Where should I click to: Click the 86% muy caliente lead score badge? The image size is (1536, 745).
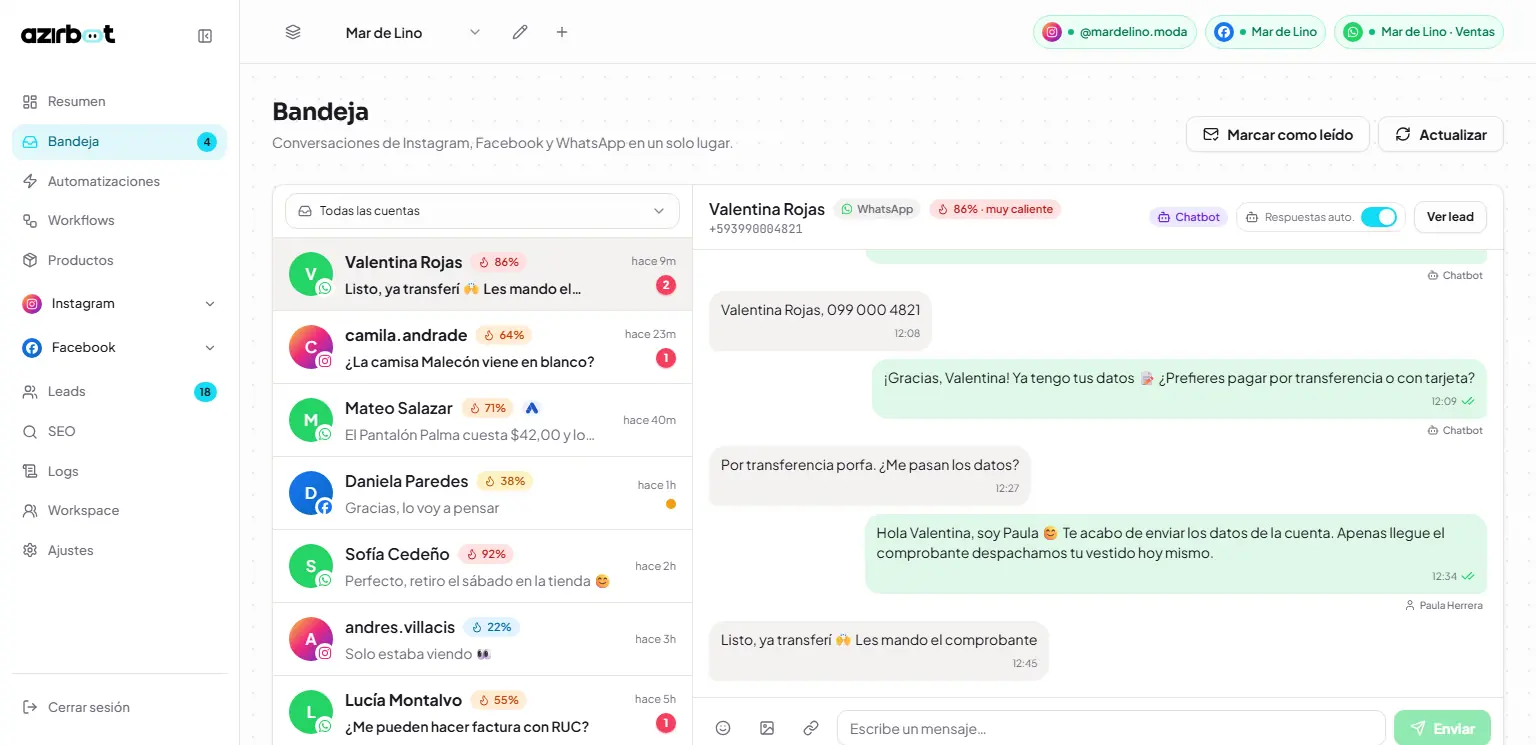click(x=995, y=209)
